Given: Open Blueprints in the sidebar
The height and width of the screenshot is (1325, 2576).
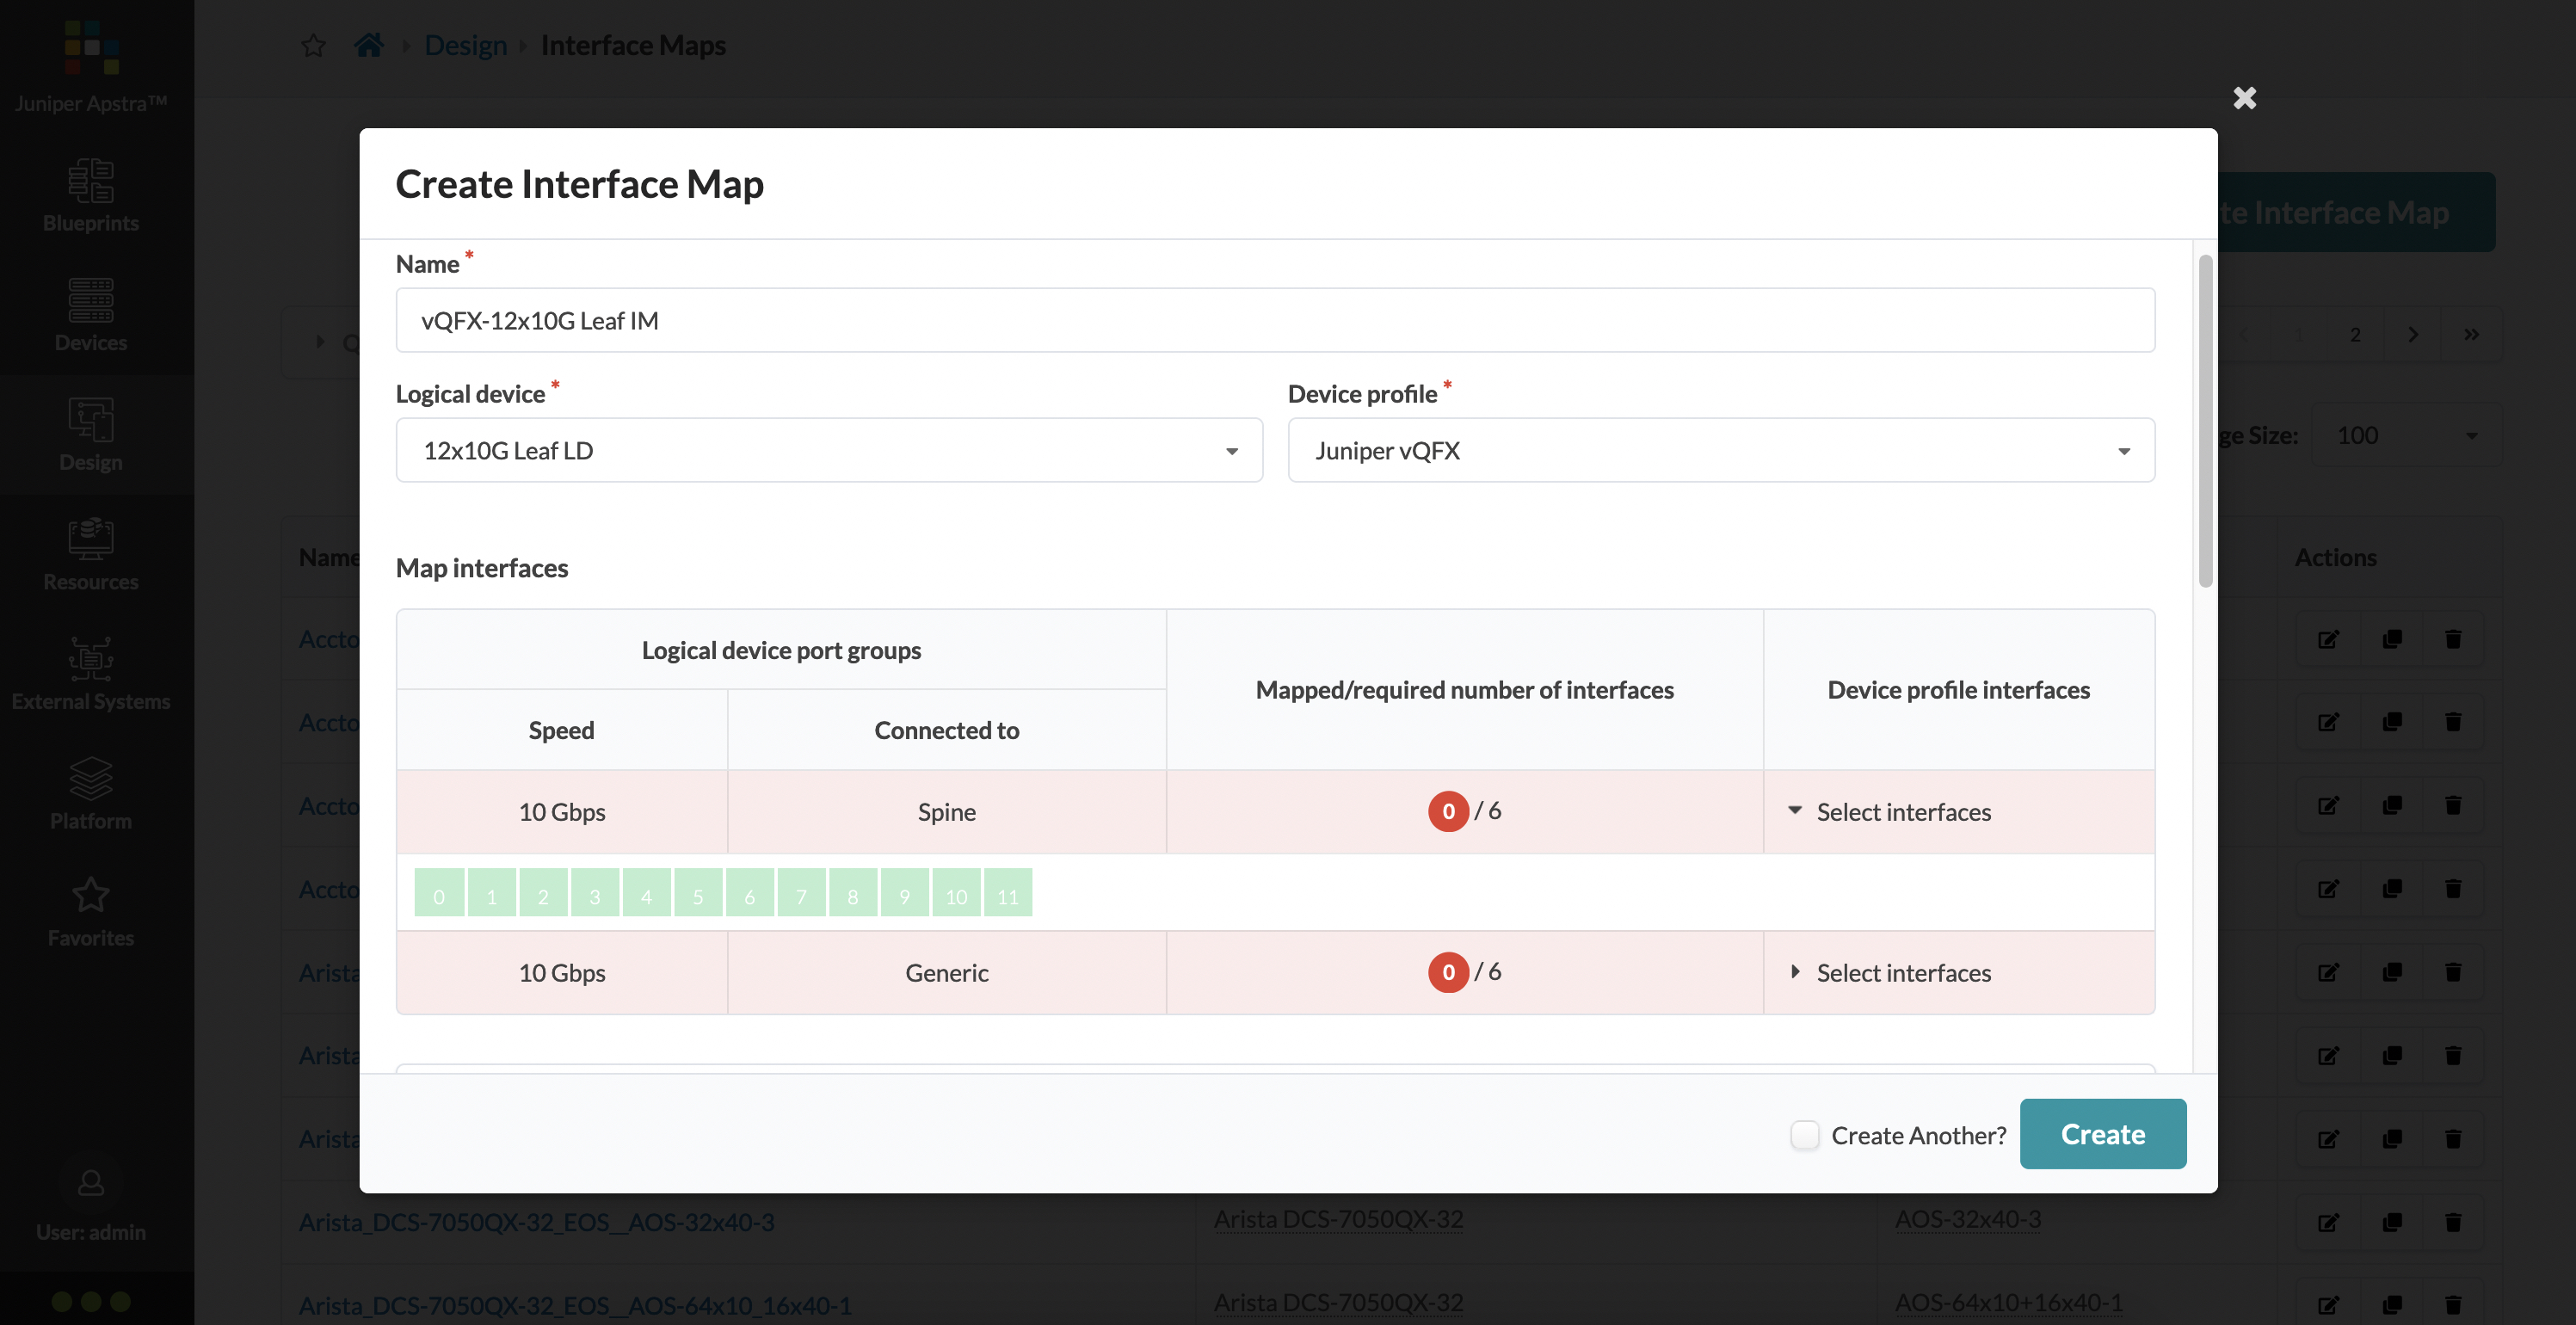Looking at the screenshot, I should click(x=91, y=196).
